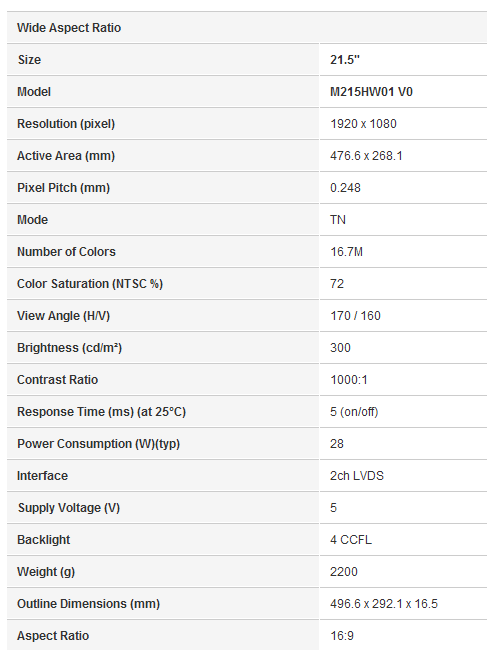487x658 pixels.
Task: Click the Wide Aspect Ratio header
Action: [69, 28]
